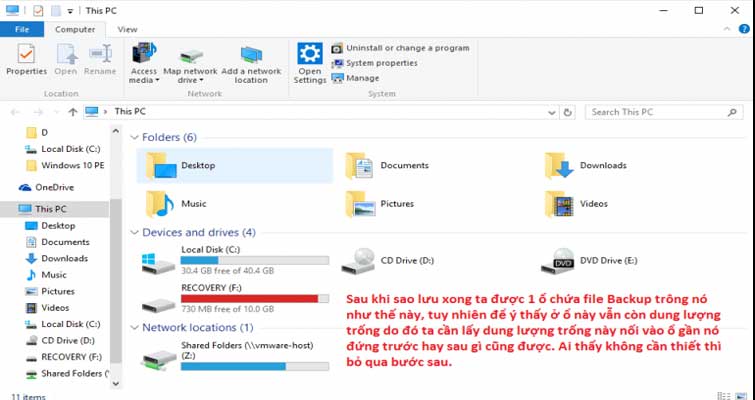Select the Documents folder in main pane

tap(387, 166)
